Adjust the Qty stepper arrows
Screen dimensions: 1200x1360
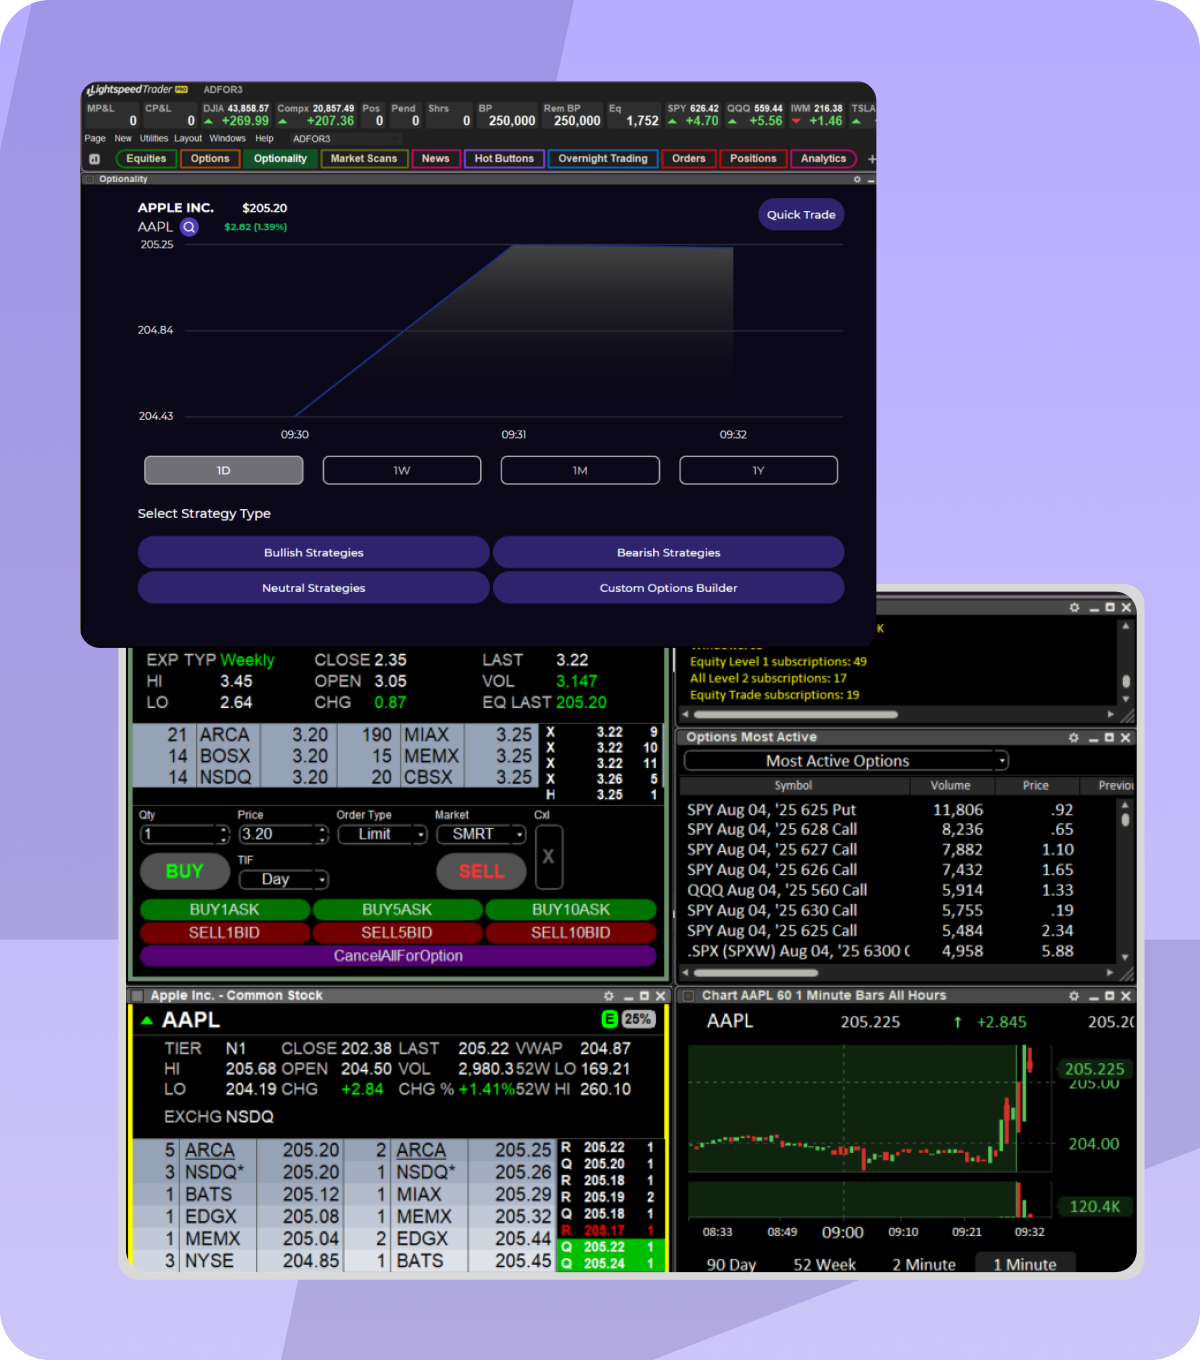click(x=224, y=834)
